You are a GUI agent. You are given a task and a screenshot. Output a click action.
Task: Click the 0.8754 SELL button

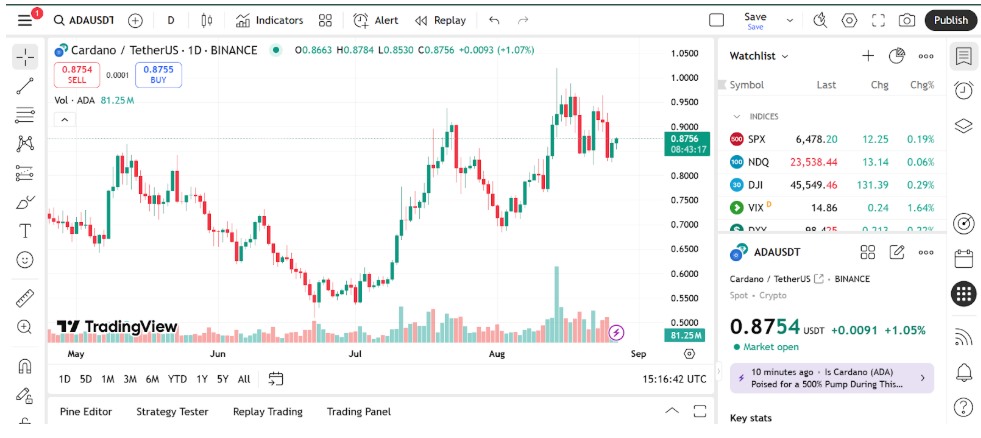[77, 74]
